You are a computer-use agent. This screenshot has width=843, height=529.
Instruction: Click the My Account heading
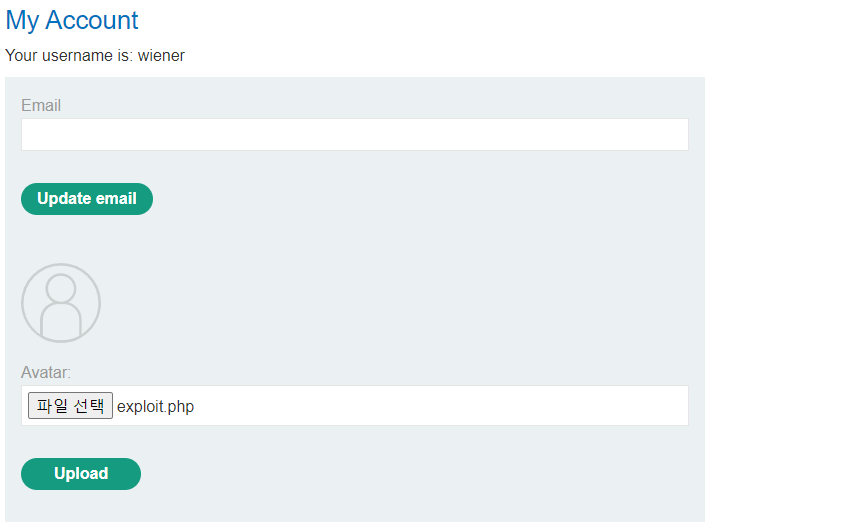[72, 20]
